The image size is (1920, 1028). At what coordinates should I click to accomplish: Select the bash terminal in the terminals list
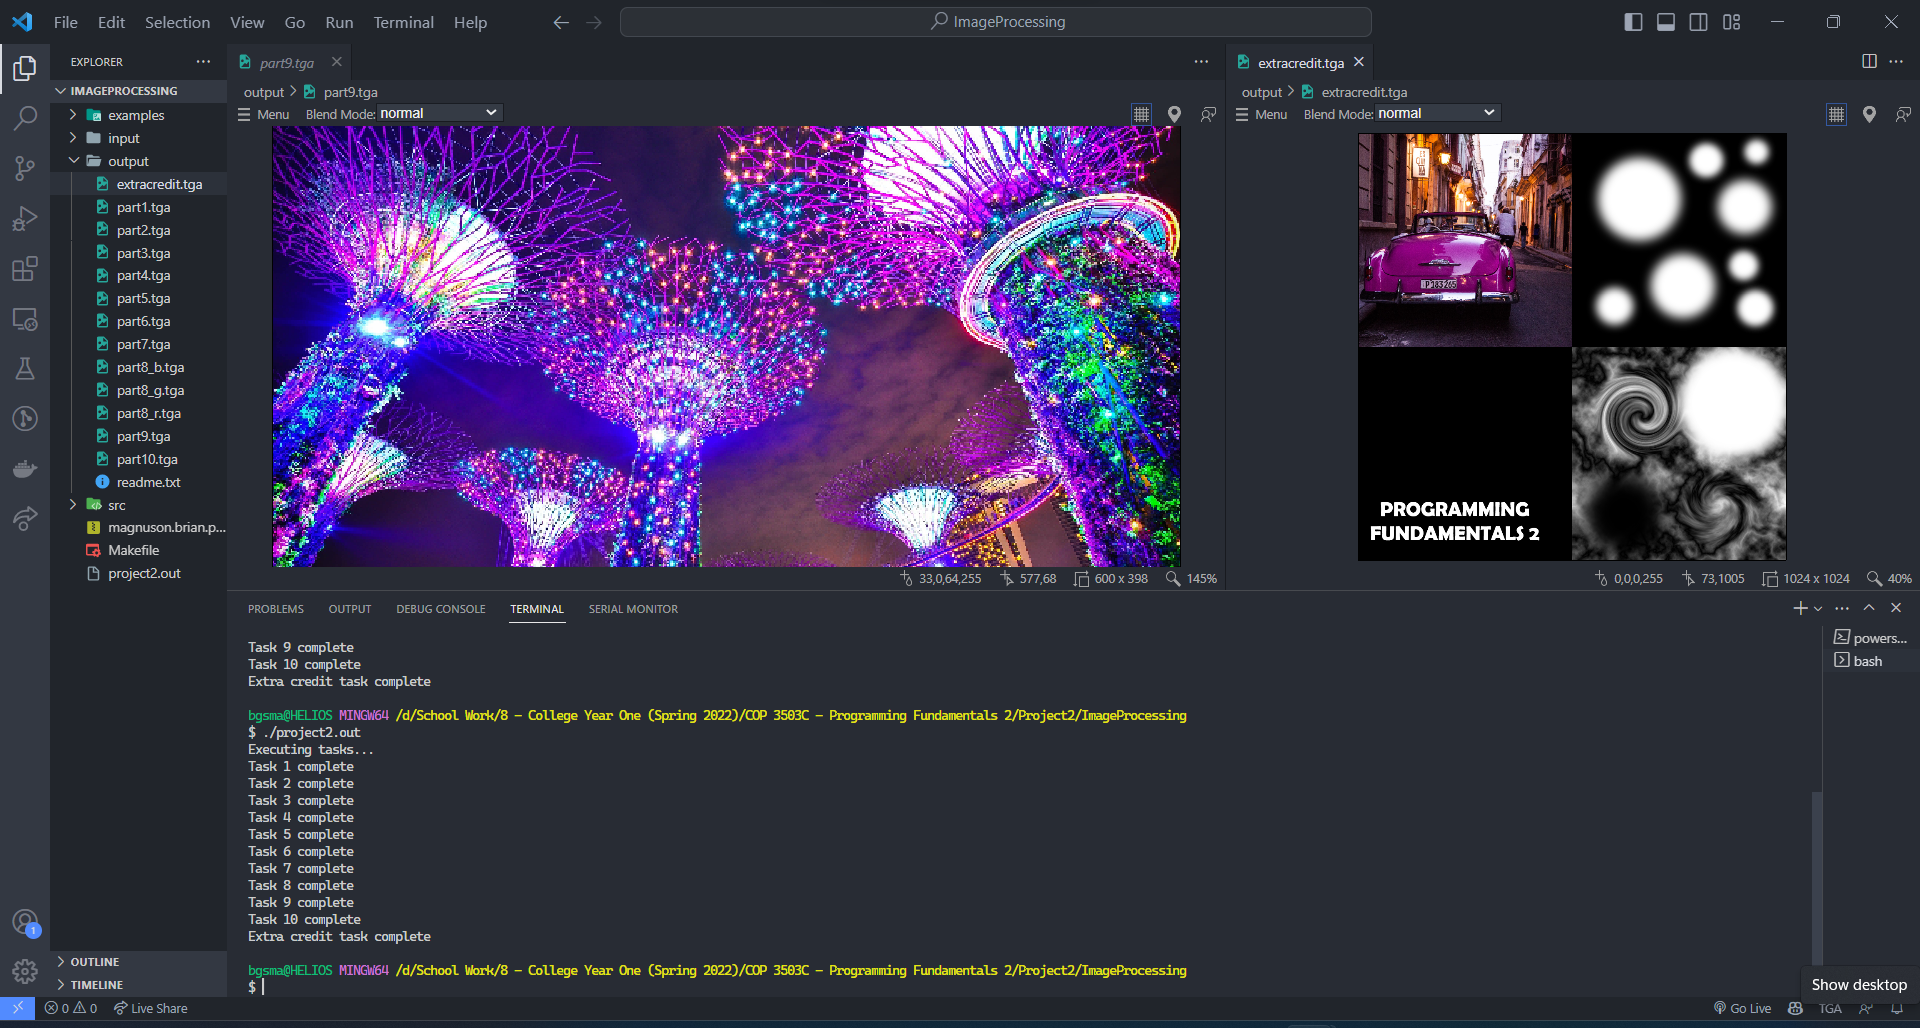click(1866, 660)
